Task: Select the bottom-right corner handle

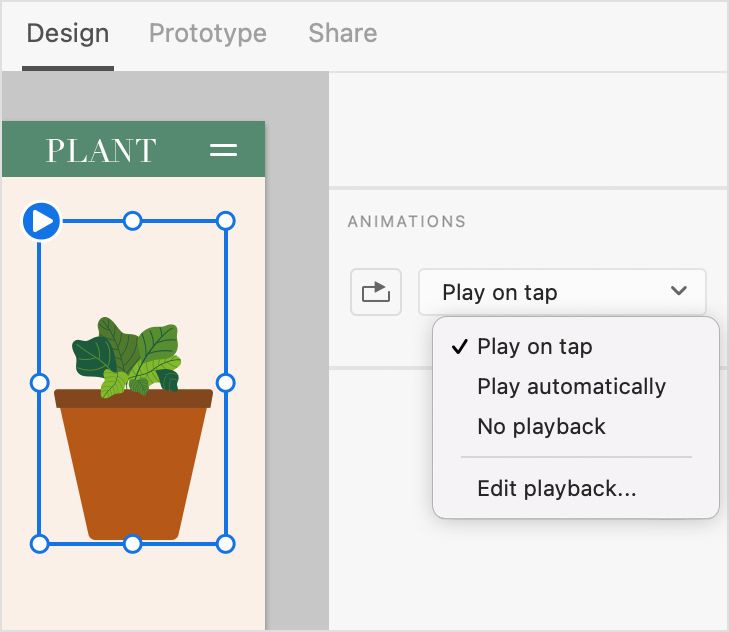Action: (226, 544)
